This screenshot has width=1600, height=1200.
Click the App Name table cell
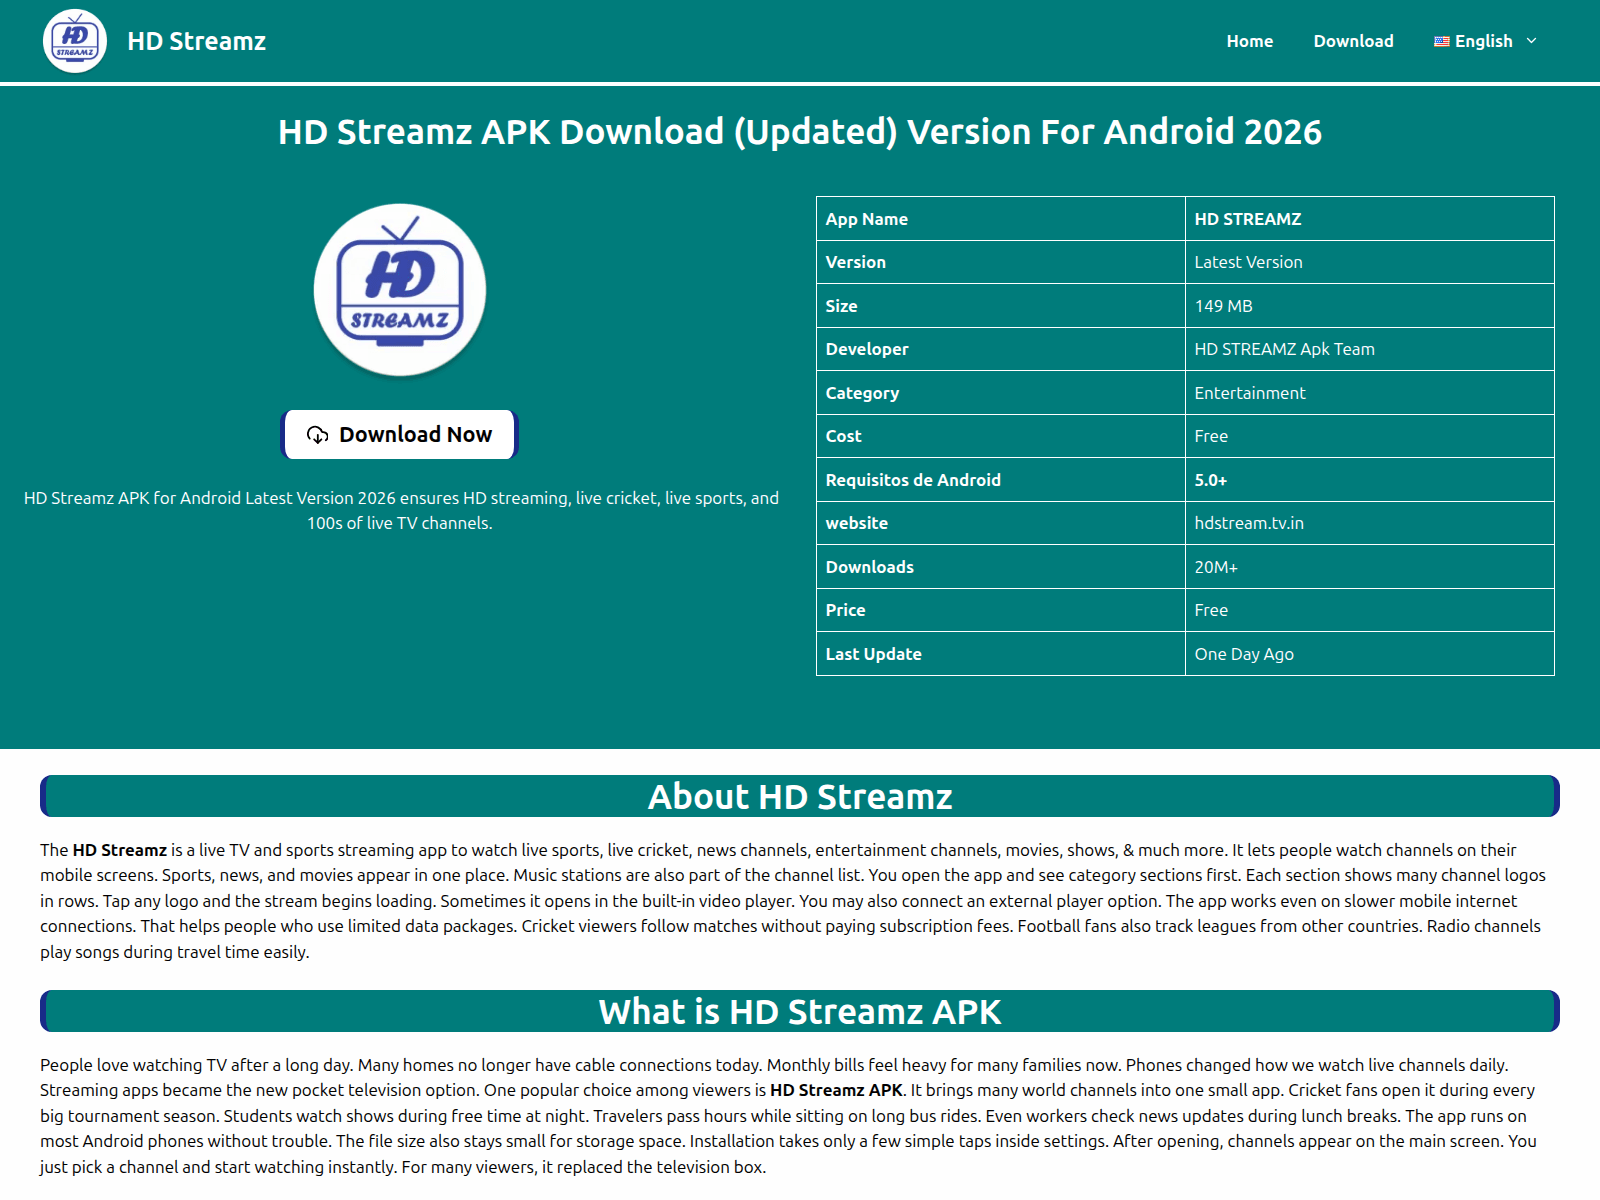pos(1001,219)
